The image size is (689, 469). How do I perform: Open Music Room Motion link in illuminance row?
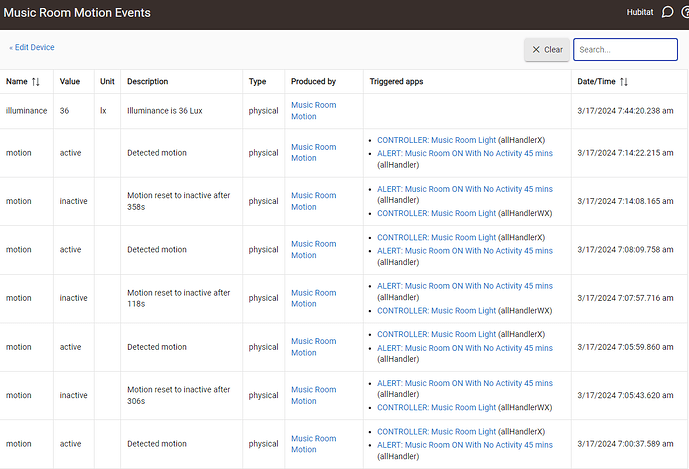[313, 111]
